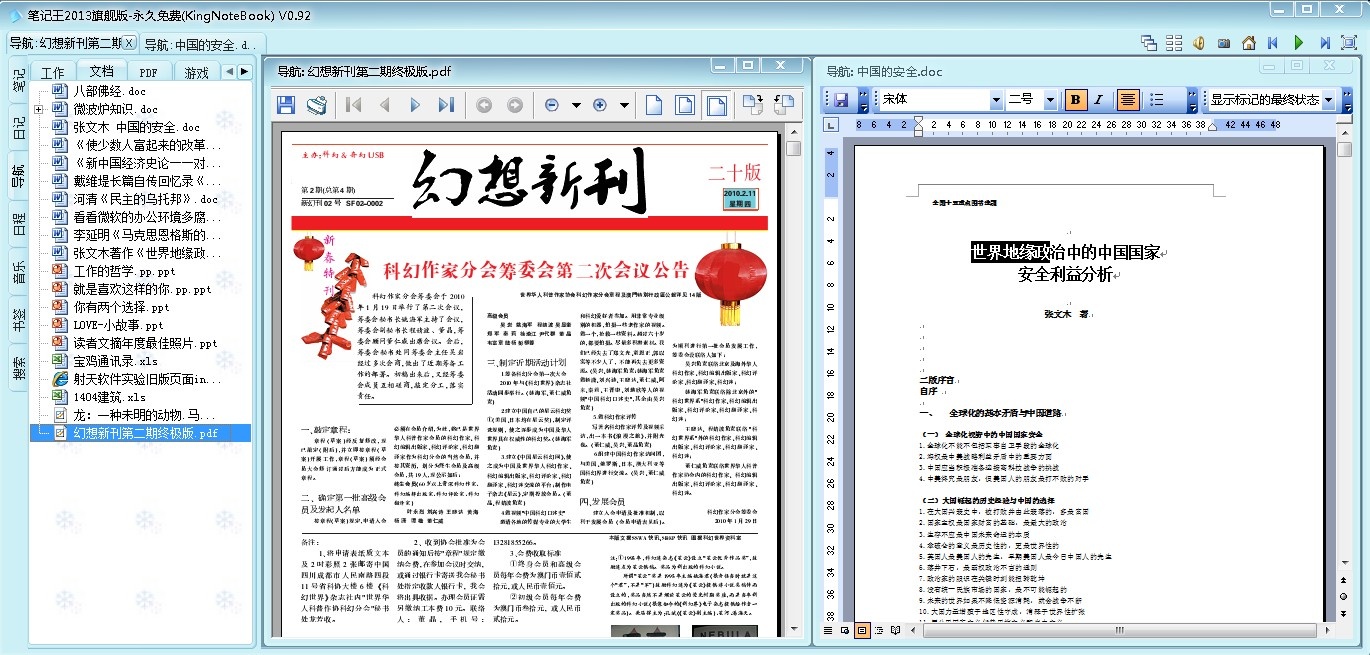Jump to the first PDF page
1370x655 pixels.
coord(353,105)
